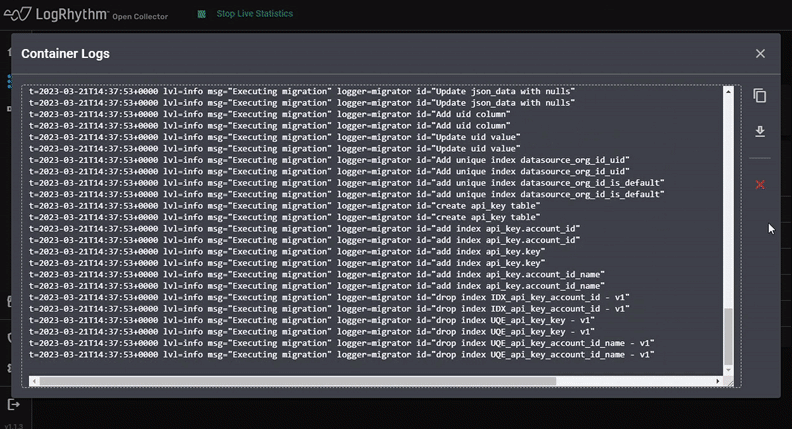Click the red X clear logs icon

click(760, 185)
